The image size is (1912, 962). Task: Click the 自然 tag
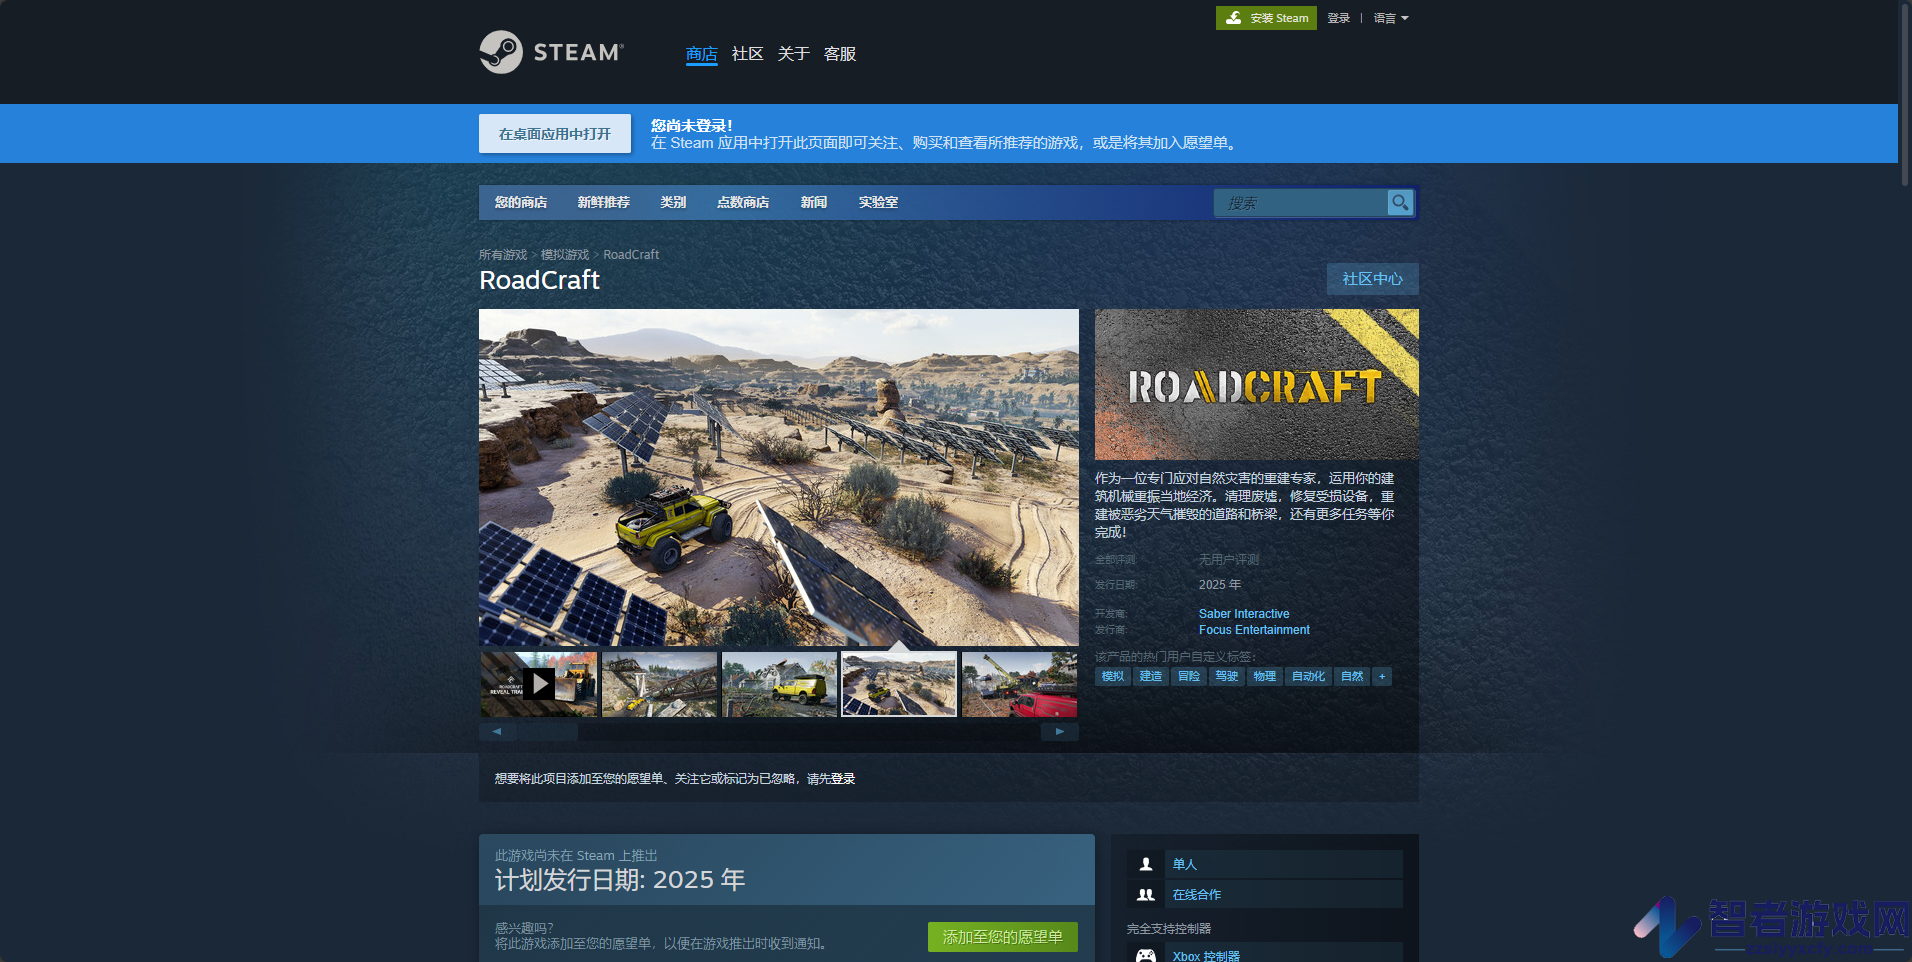coord(1352,677)
